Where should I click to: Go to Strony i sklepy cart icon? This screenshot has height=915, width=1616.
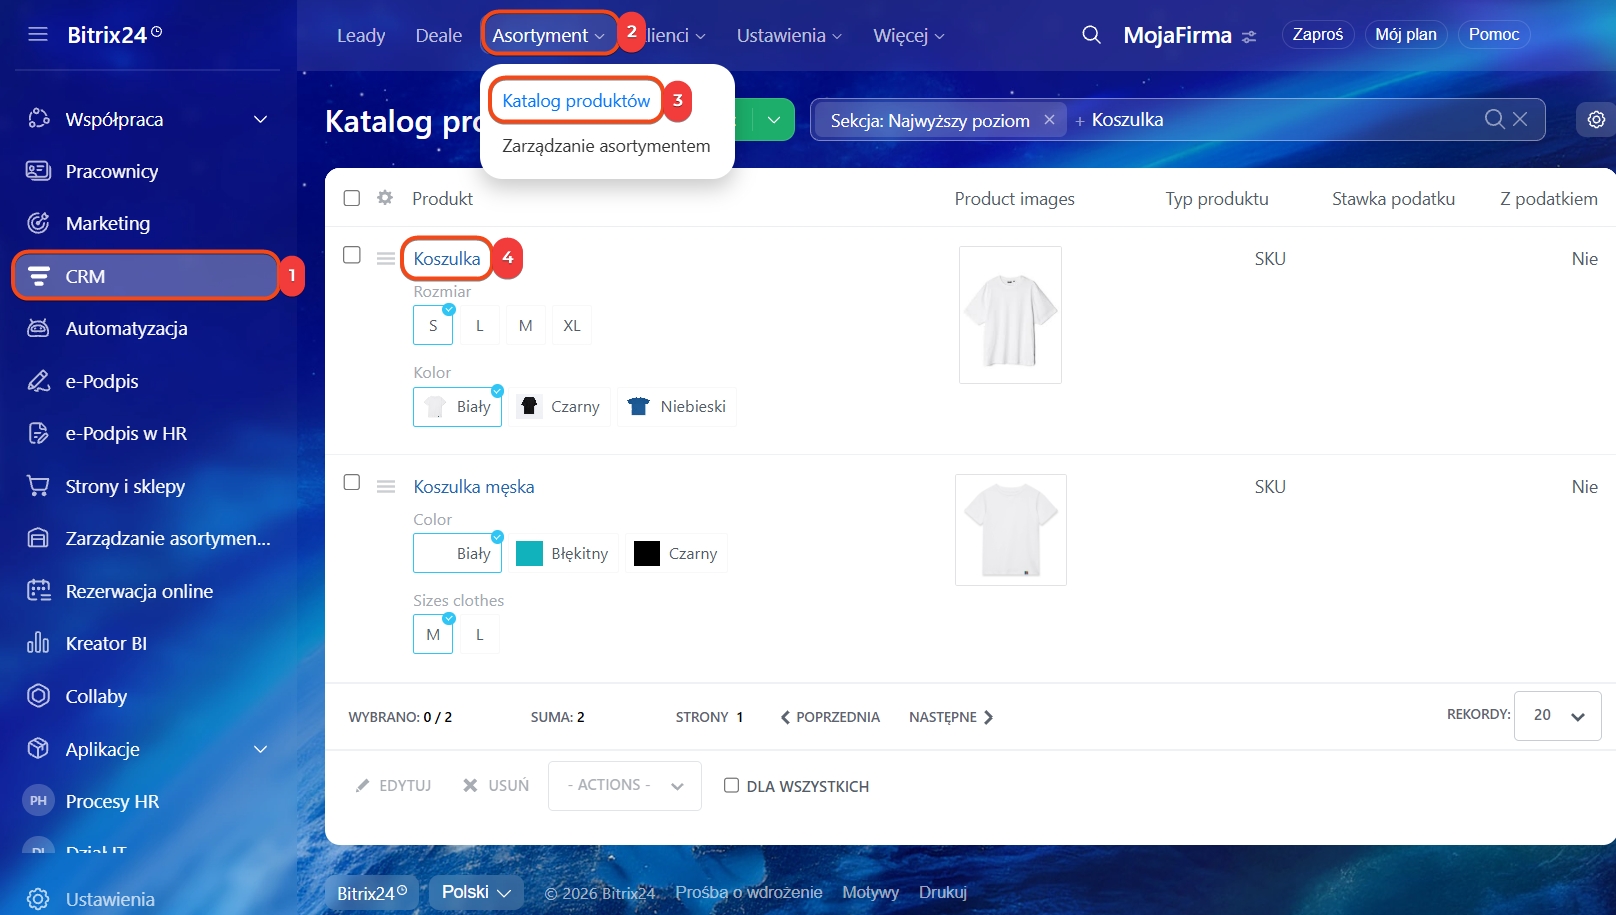click(x=38, y=486)
